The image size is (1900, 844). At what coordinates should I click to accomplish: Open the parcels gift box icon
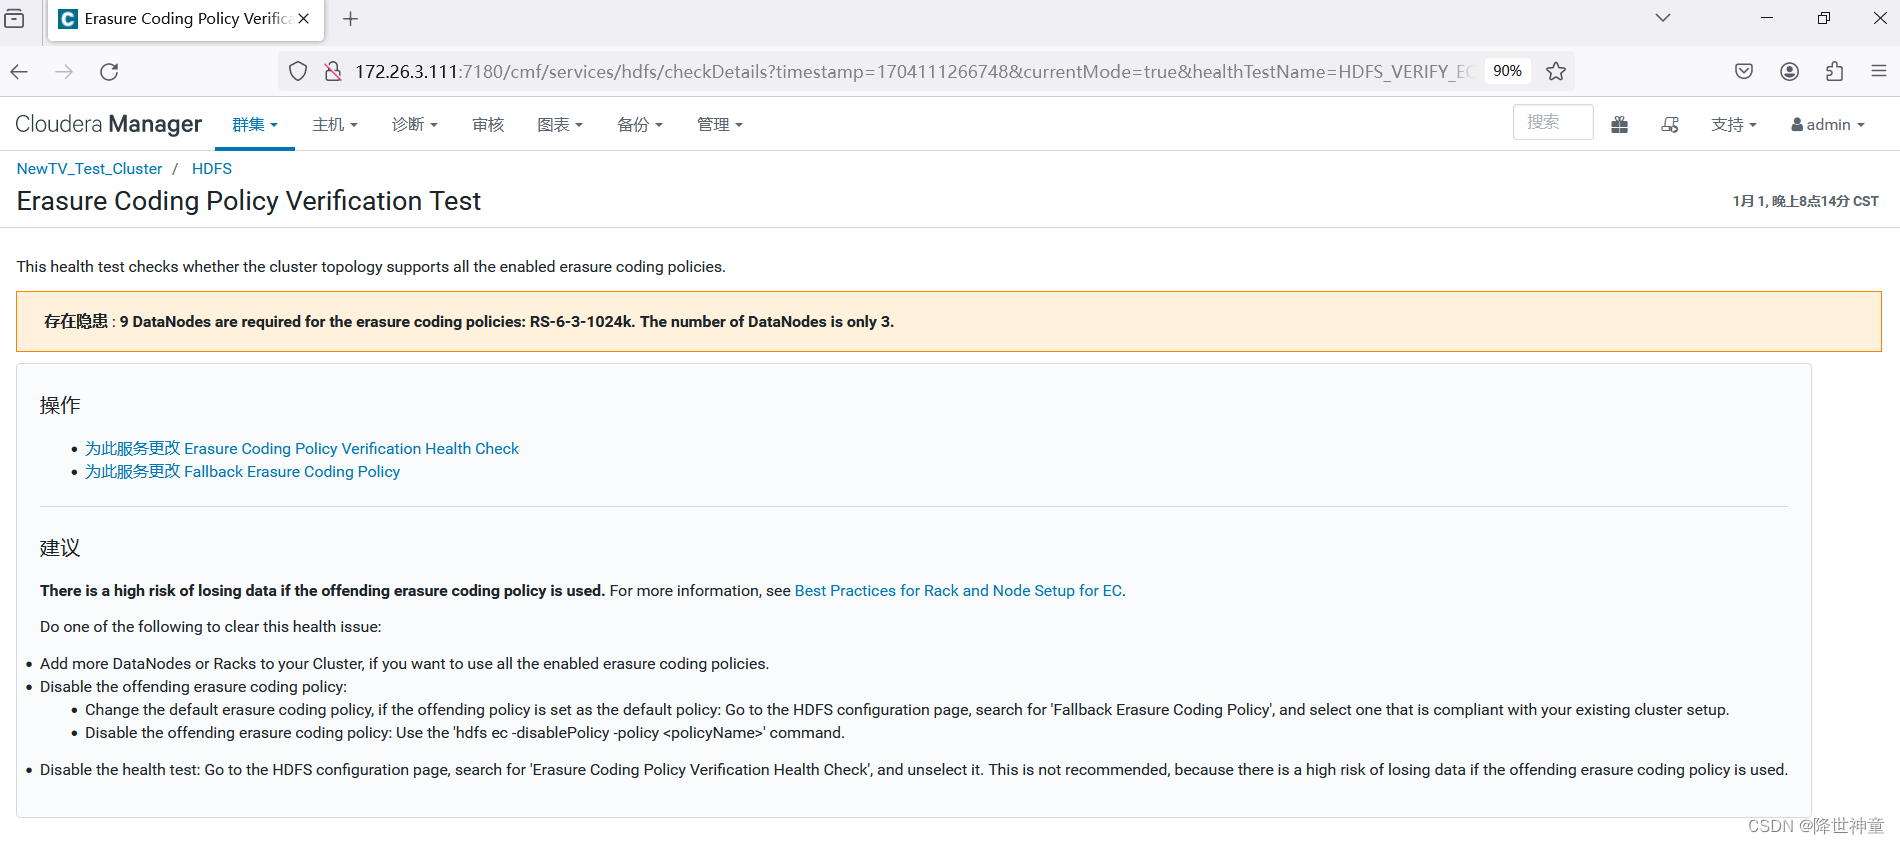pyautogui.click(x=1620, y=124)
